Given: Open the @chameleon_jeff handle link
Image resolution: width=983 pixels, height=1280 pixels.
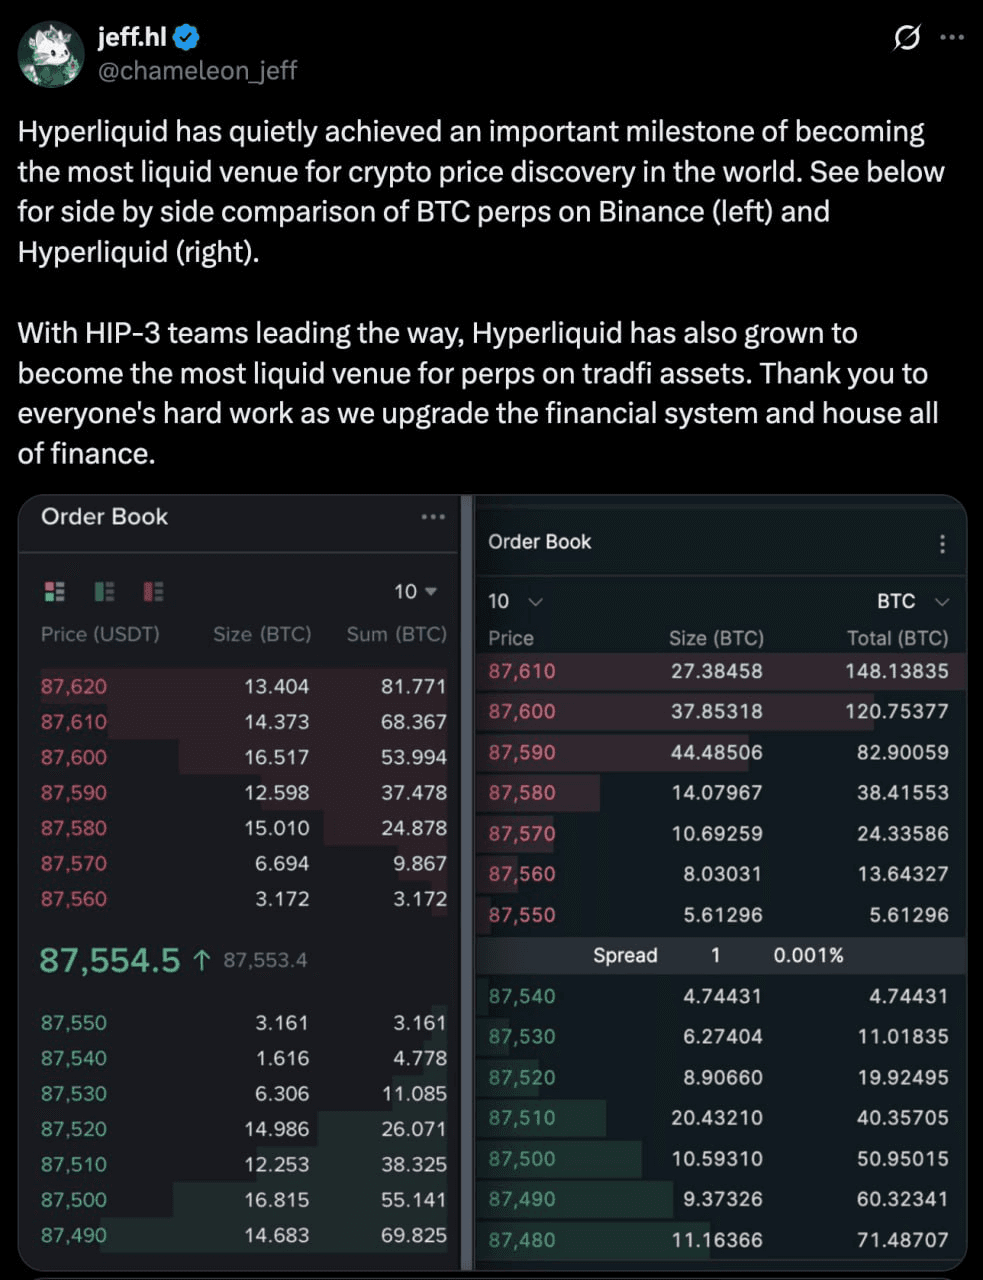Looking at the screenshot, I should point(197,70).
